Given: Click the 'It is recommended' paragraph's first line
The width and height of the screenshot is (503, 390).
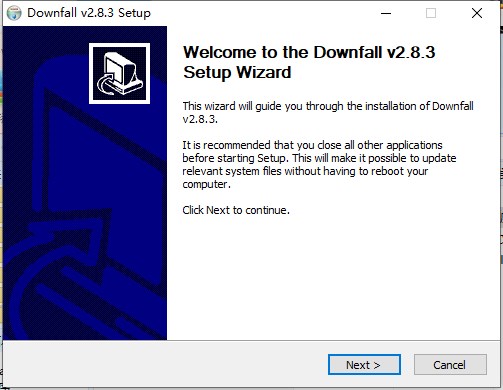Looking at the screenshot, I should 312,145.
